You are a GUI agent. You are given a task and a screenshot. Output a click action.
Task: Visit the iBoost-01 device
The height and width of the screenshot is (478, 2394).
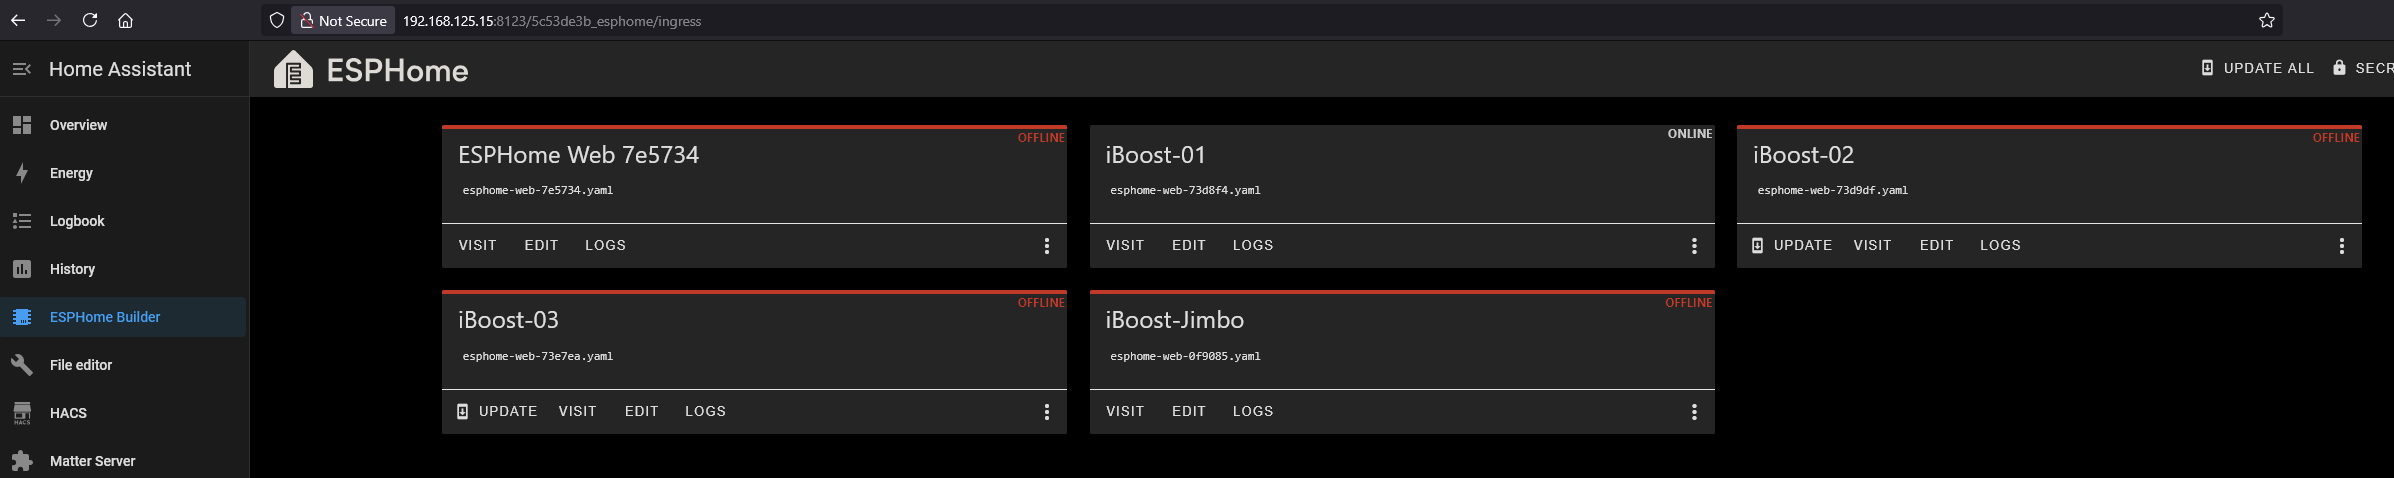(1125, 245)
